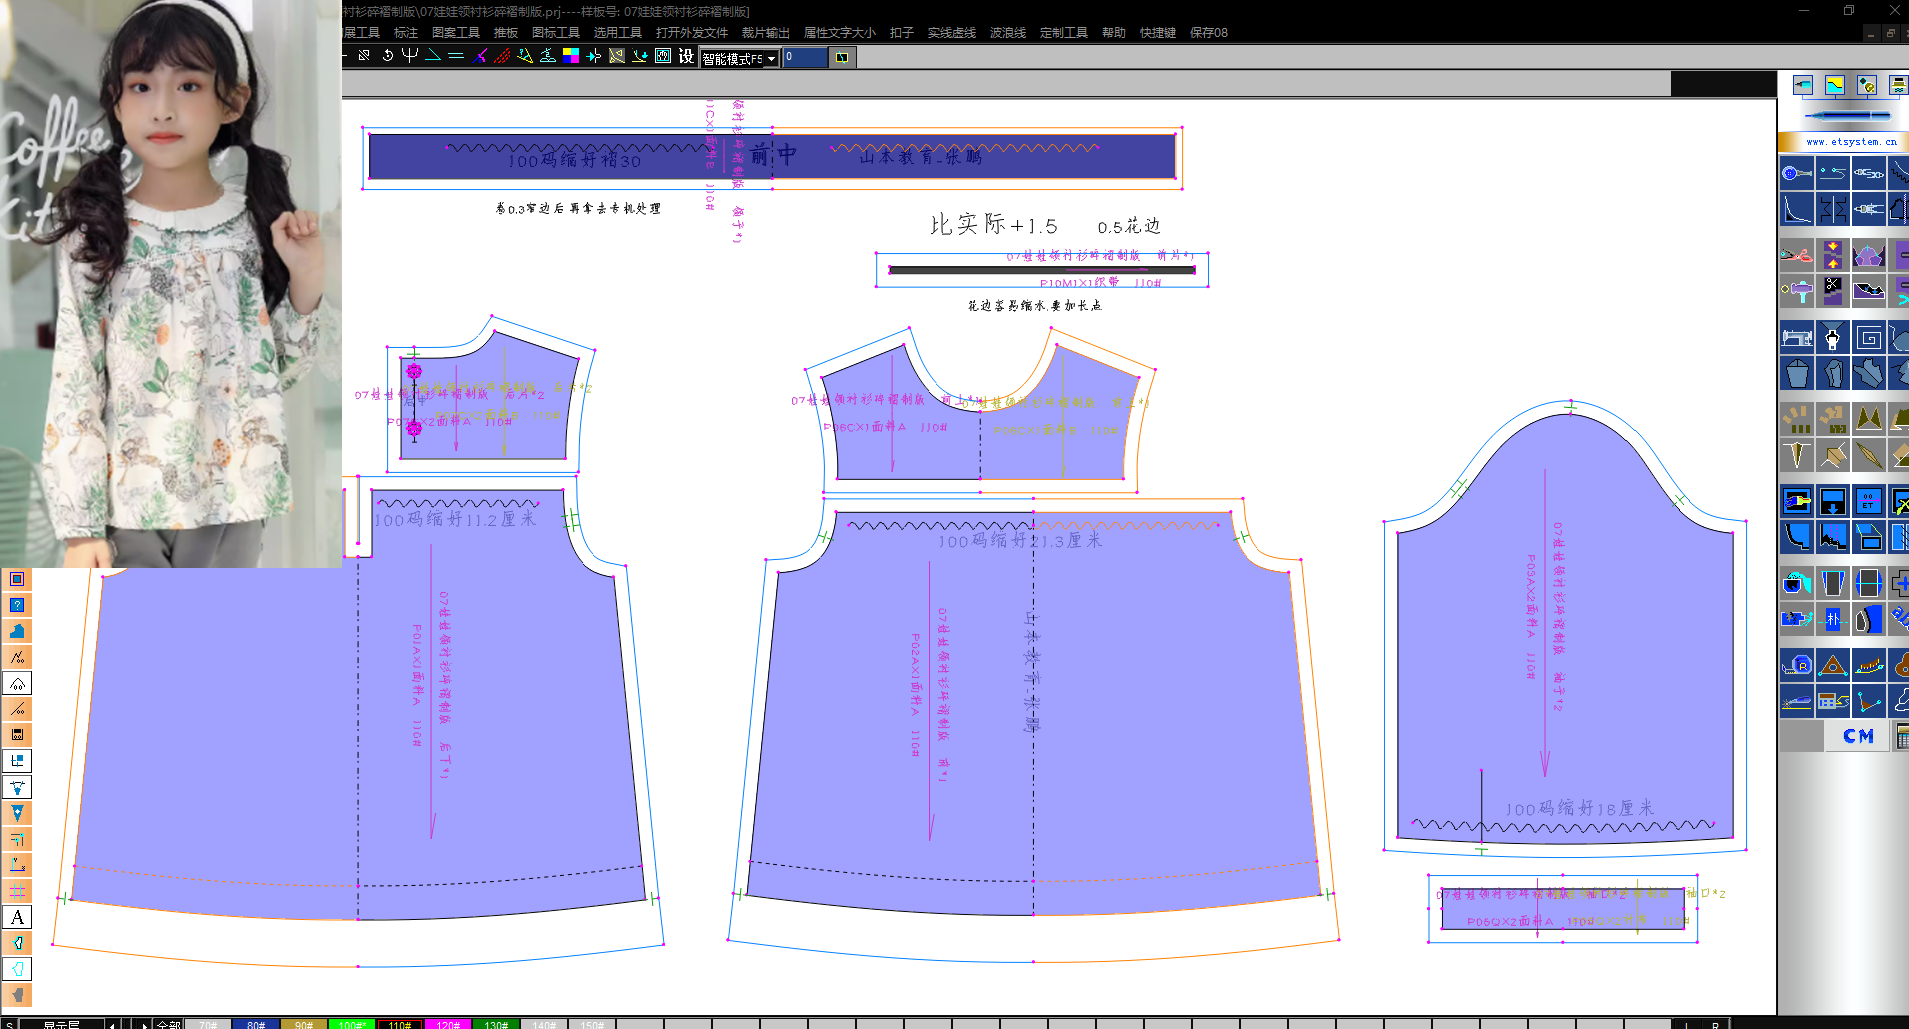Select the text A tool in left toolbar

point(17,917)
